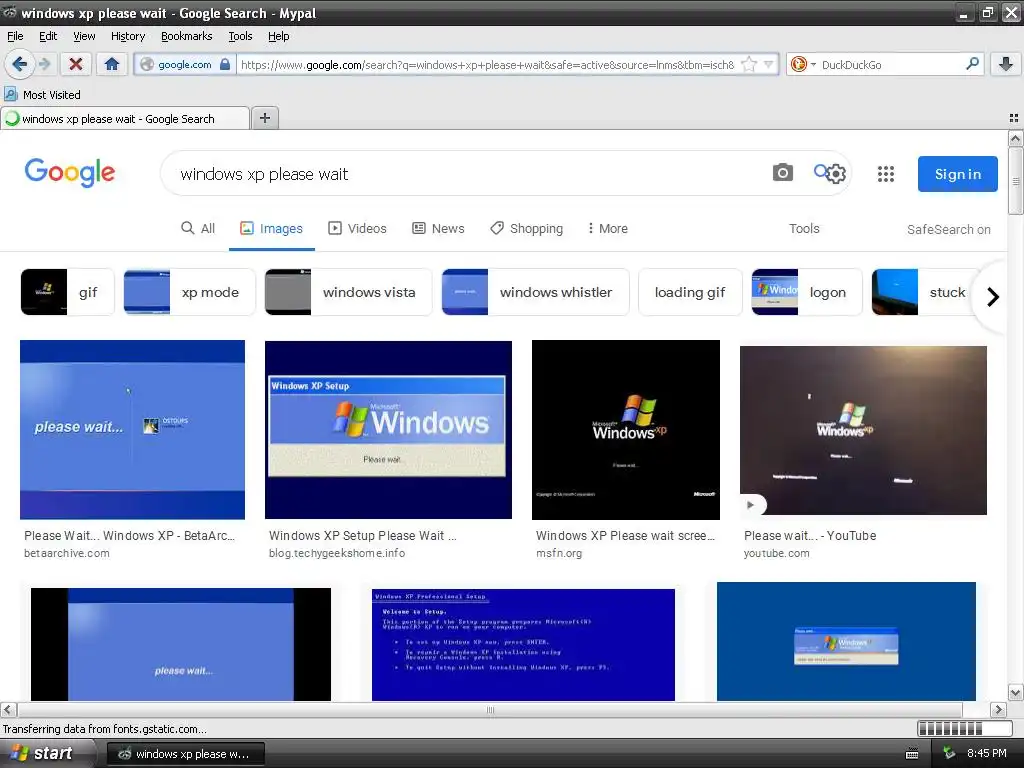
Task: Filter by the 'windows whistler' chip
Action: pos(536,292)
